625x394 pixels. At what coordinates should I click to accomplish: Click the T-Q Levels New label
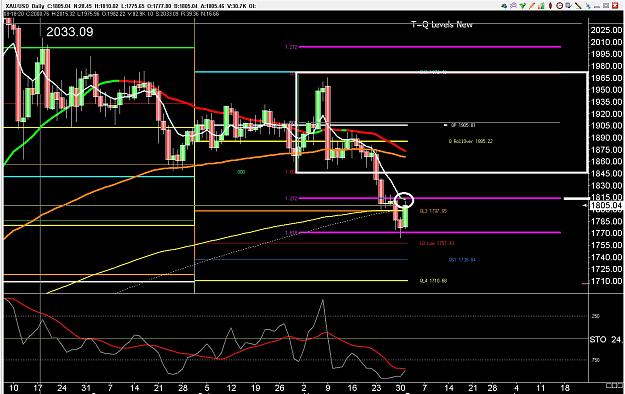(x=442, y=24)
